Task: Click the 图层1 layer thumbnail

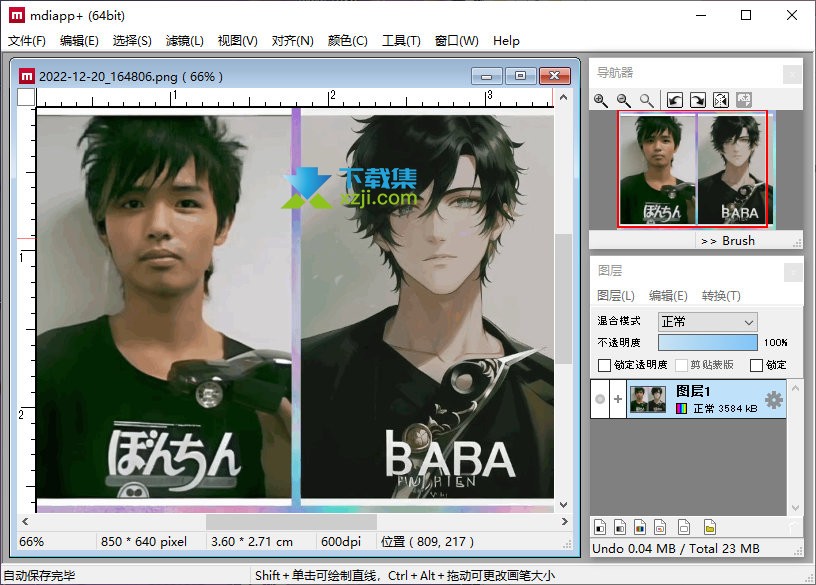Action: [648, 399]
